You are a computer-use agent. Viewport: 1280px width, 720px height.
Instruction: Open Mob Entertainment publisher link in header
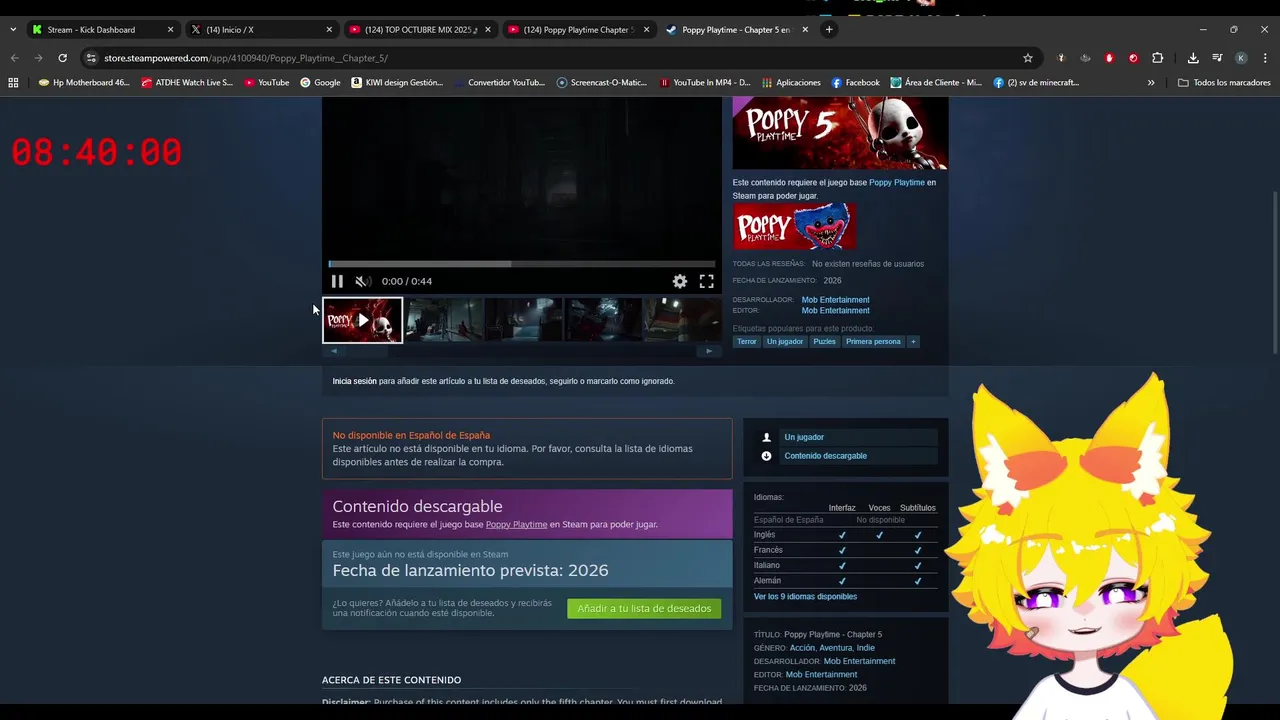[x=835, y=311]
